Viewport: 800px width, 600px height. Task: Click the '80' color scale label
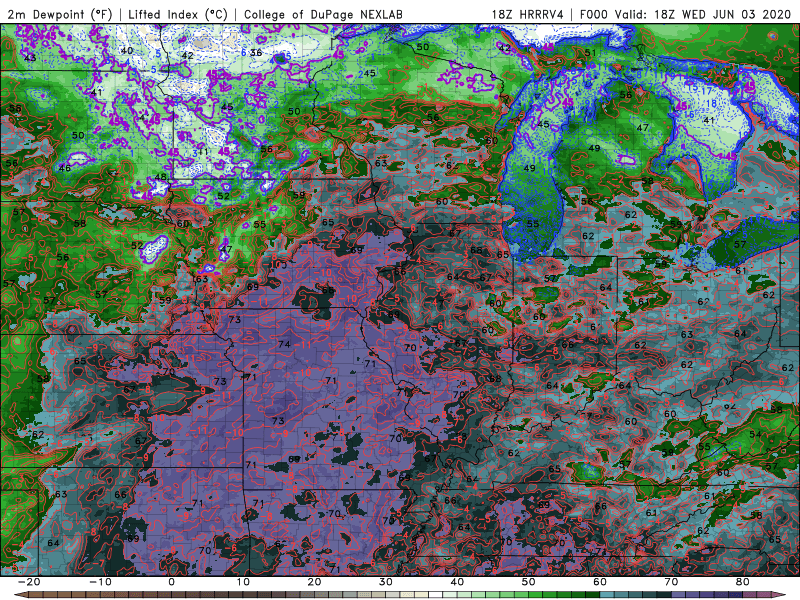coord(743,582)
